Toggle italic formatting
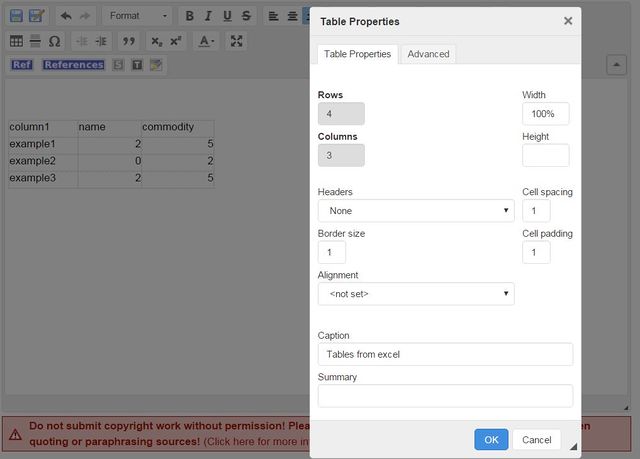The height and width of the screenshot is (459, 640). pyautogui.click(x=209, y=16)
